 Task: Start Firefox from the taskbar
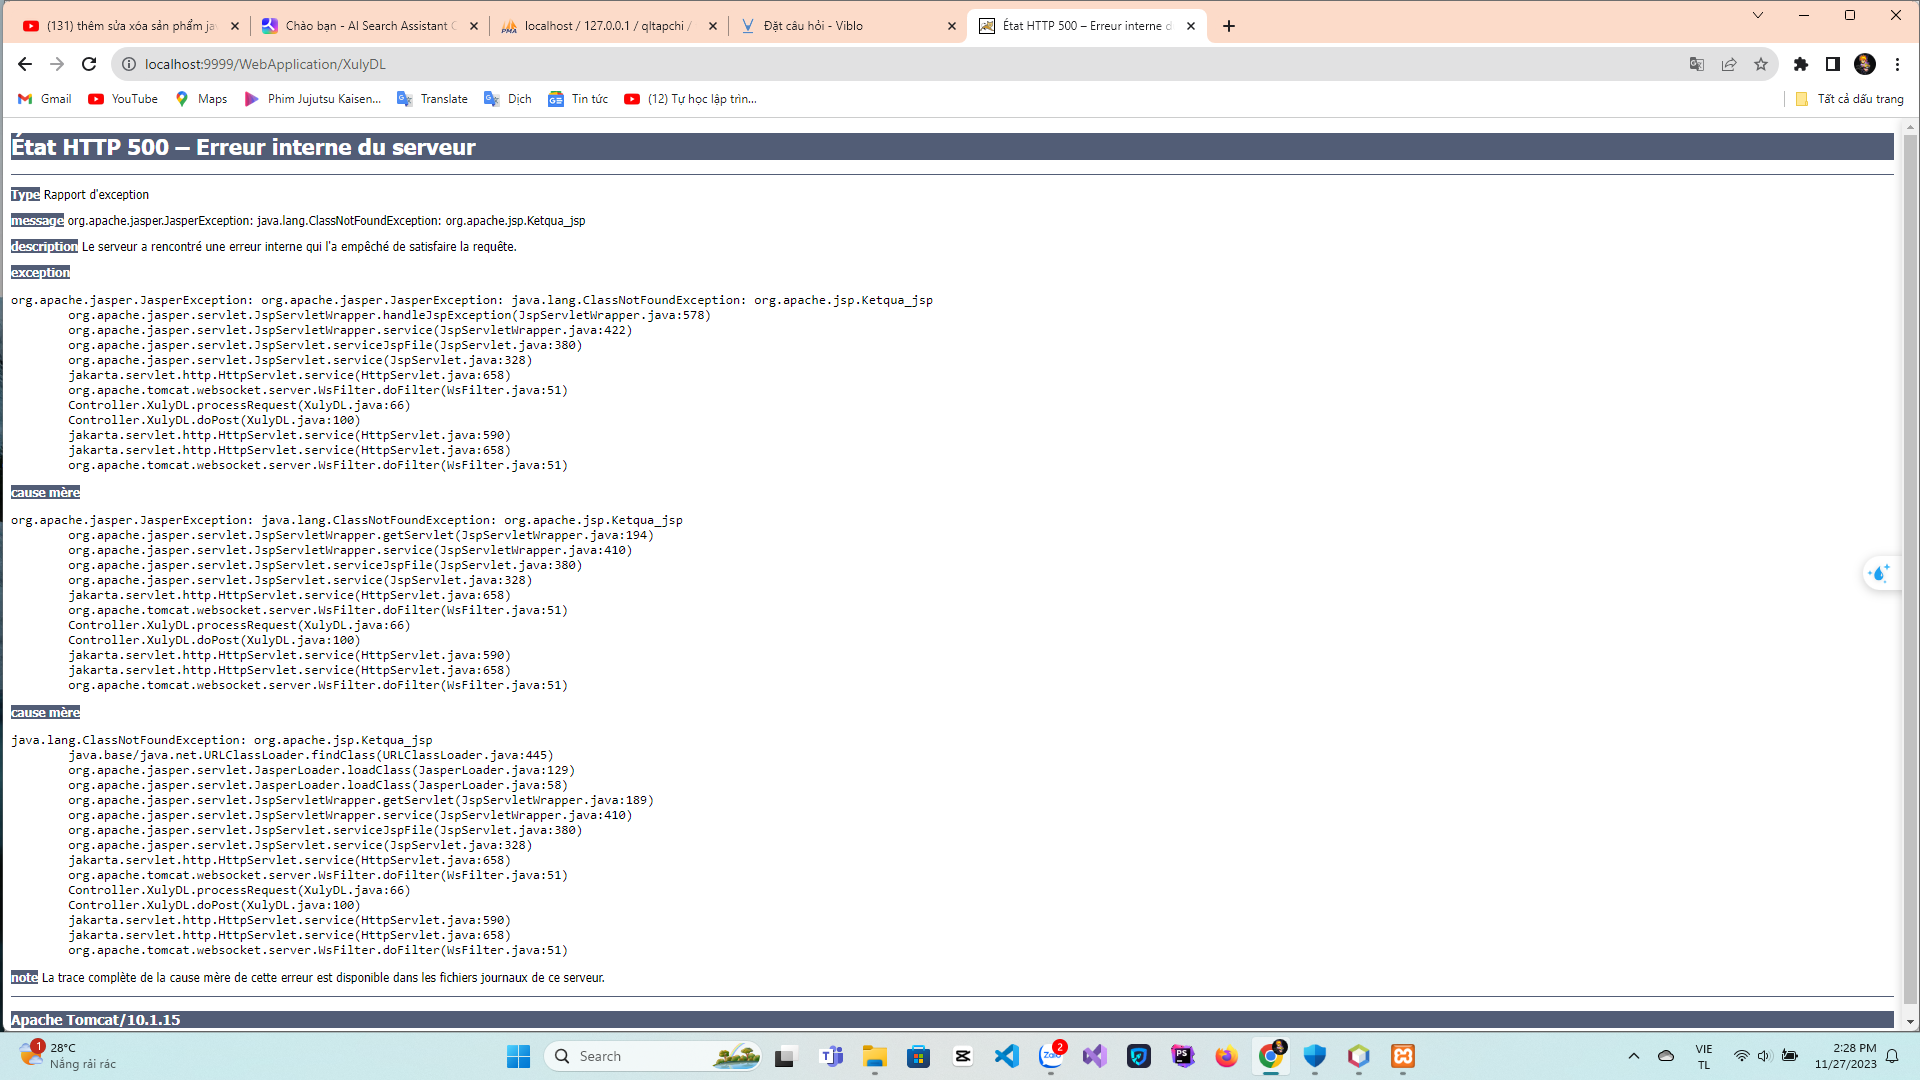tap(1227, 1057)
